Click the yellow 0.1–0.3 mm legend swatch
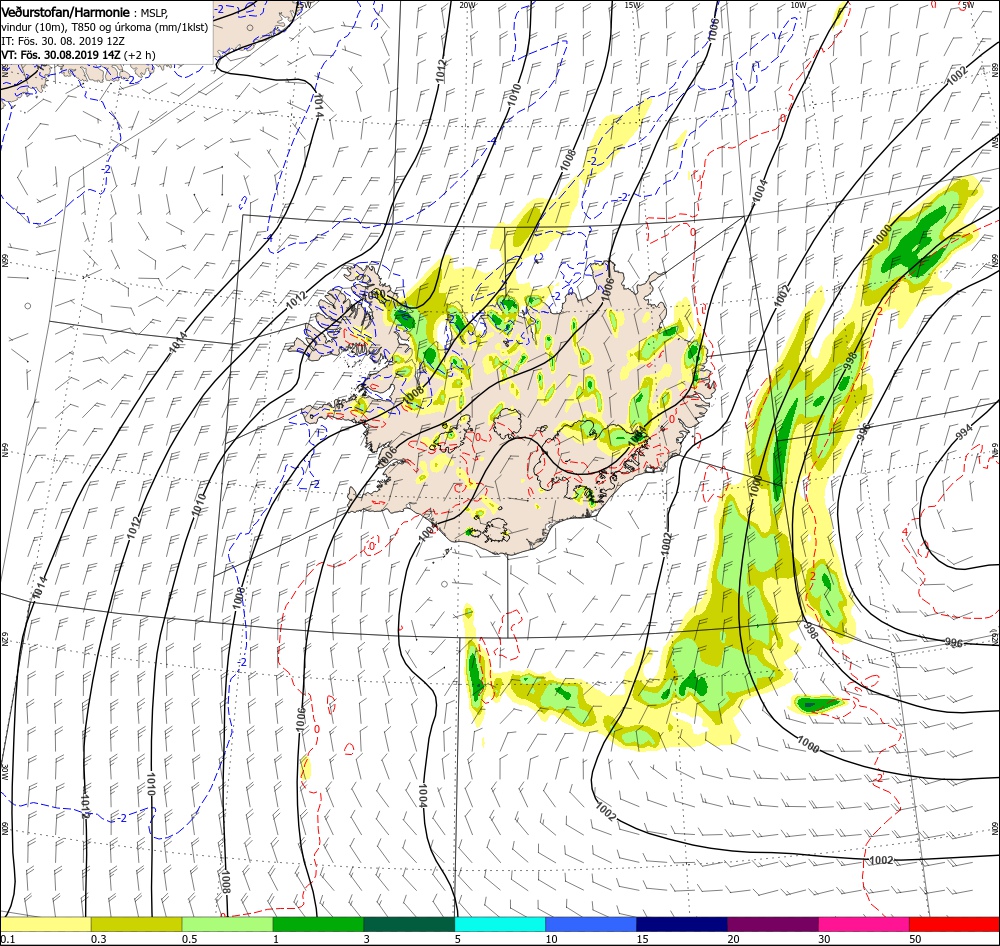This screenshot has width=1000, height=946. [46, 924]
